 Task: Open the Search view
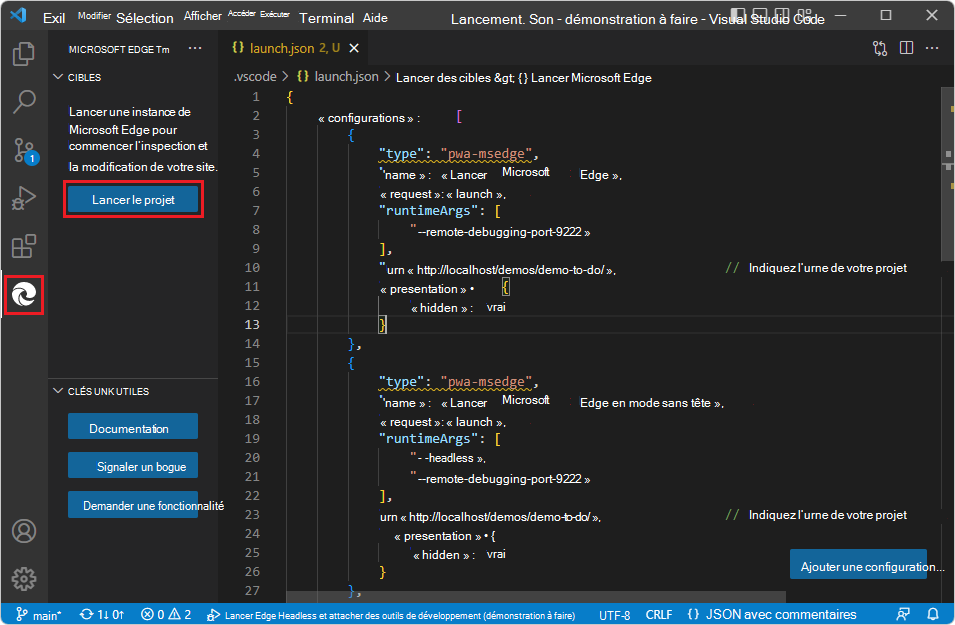tap(24, 102)
